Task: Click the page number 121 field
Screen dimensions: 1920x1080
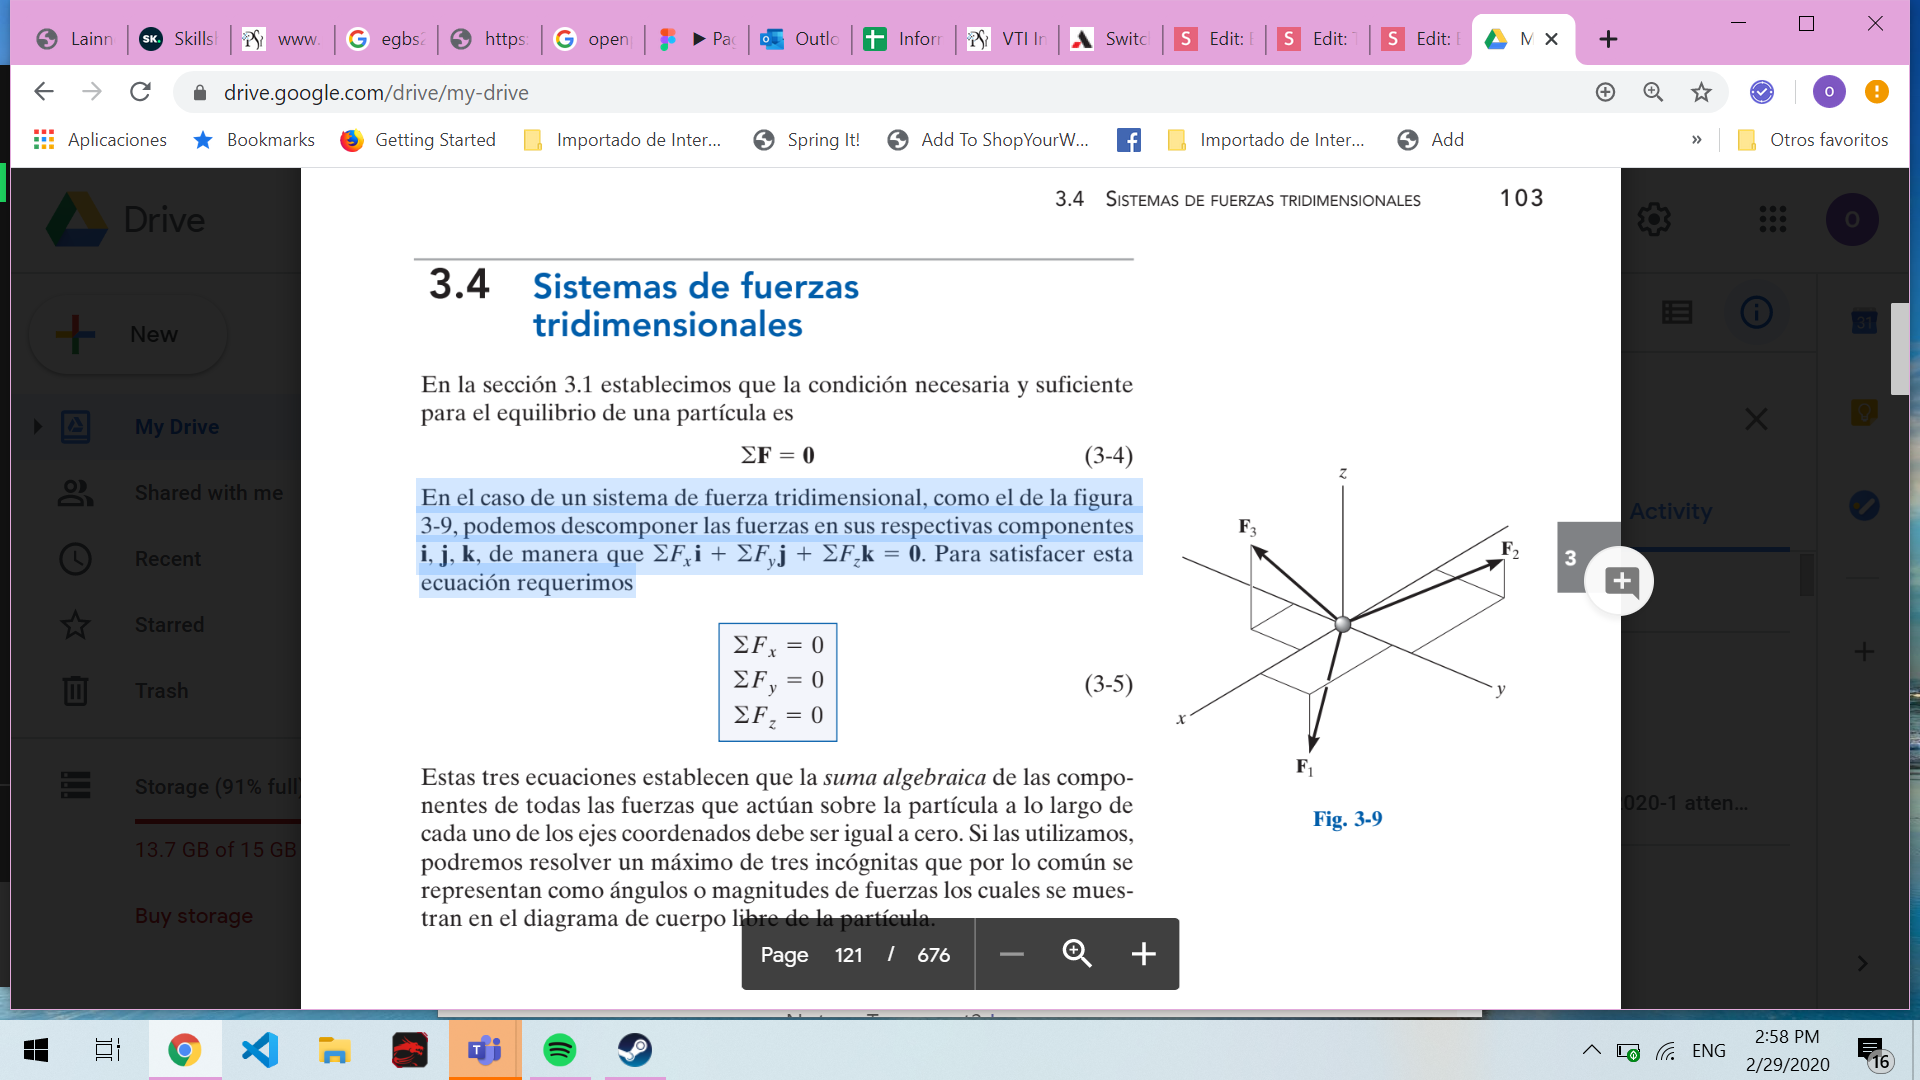Action: point(848,955)
